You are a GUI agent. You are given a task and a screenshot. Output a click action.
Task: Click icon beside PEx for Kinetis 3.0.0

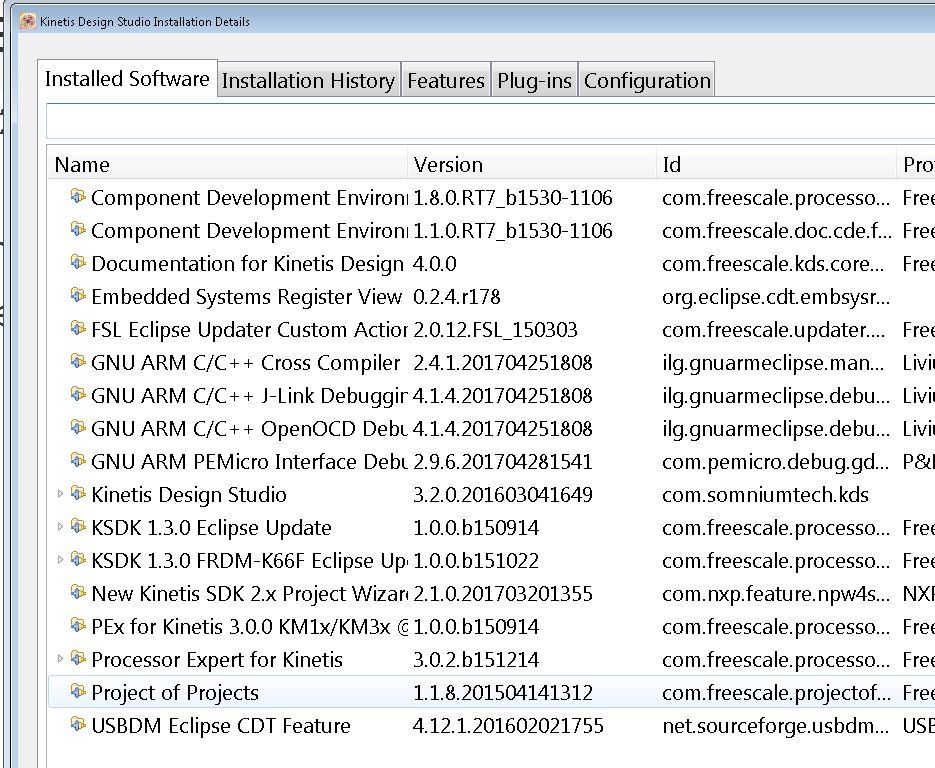coord(78,625)
